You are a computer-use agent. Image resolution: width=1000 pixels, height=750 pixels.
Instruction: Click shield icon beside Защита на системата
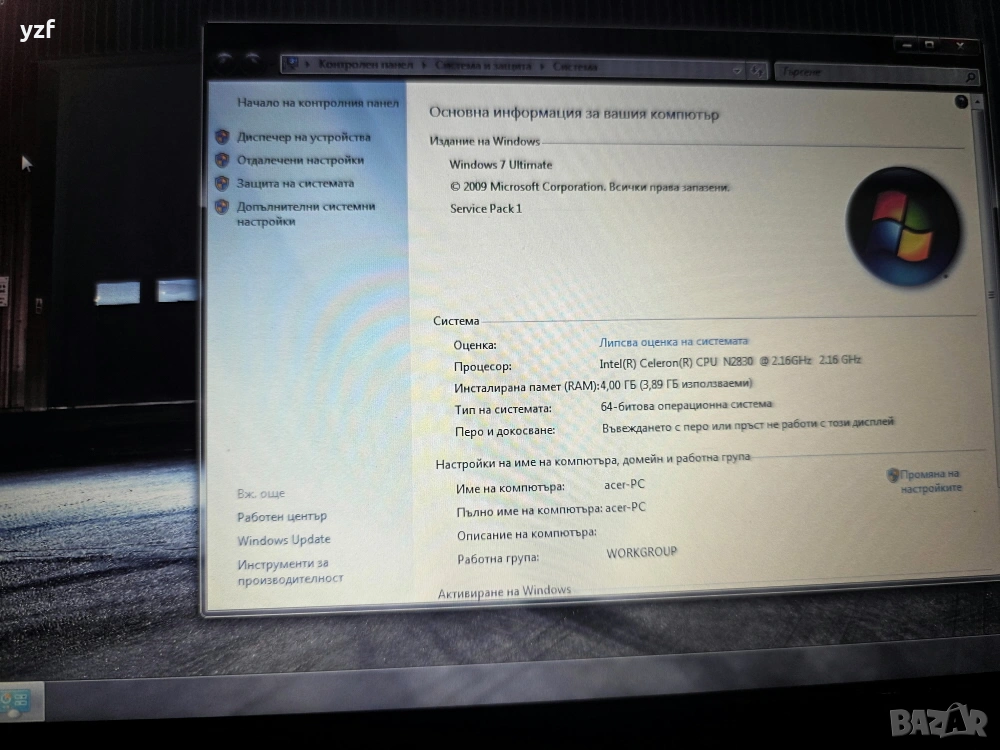pos(222,183)
